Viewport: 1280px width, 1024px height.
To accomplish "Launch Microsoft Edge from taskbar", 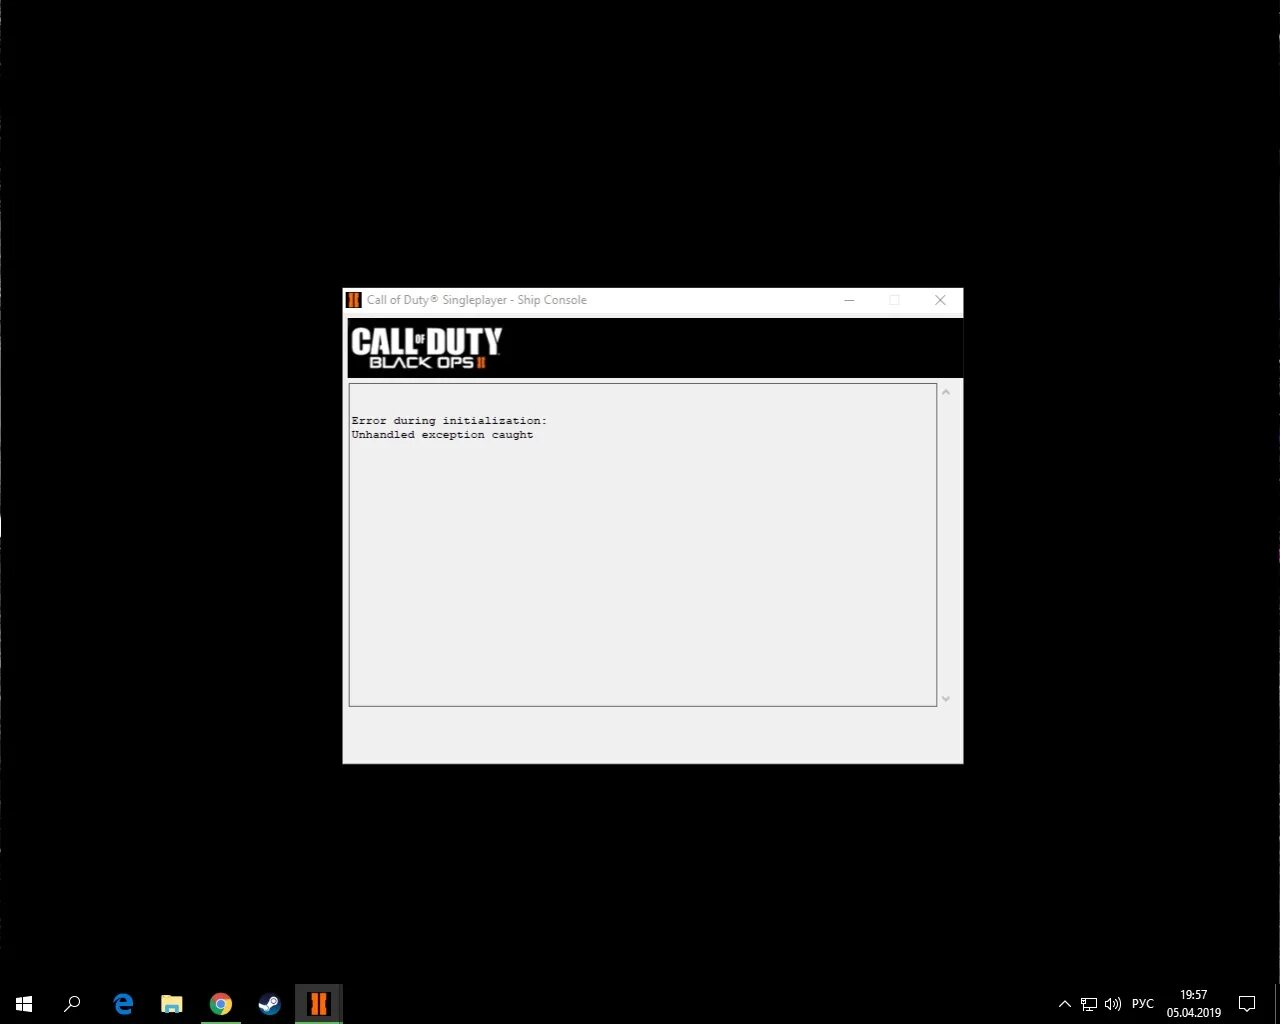I will click(x=123, y=1004).
